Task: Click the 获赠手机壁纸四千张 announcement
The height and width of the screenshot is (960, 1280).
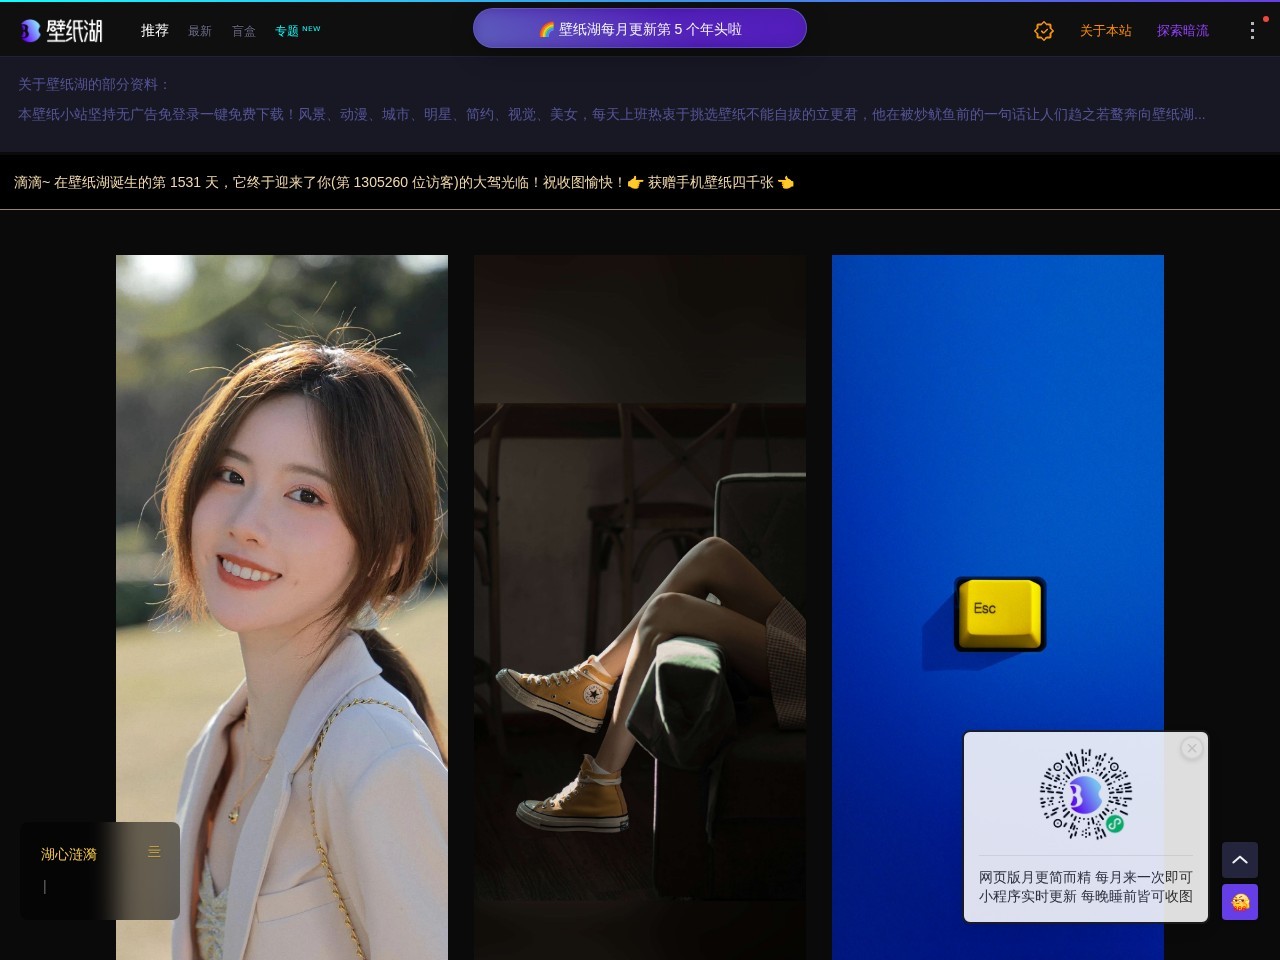Action: tap(710, 182)
